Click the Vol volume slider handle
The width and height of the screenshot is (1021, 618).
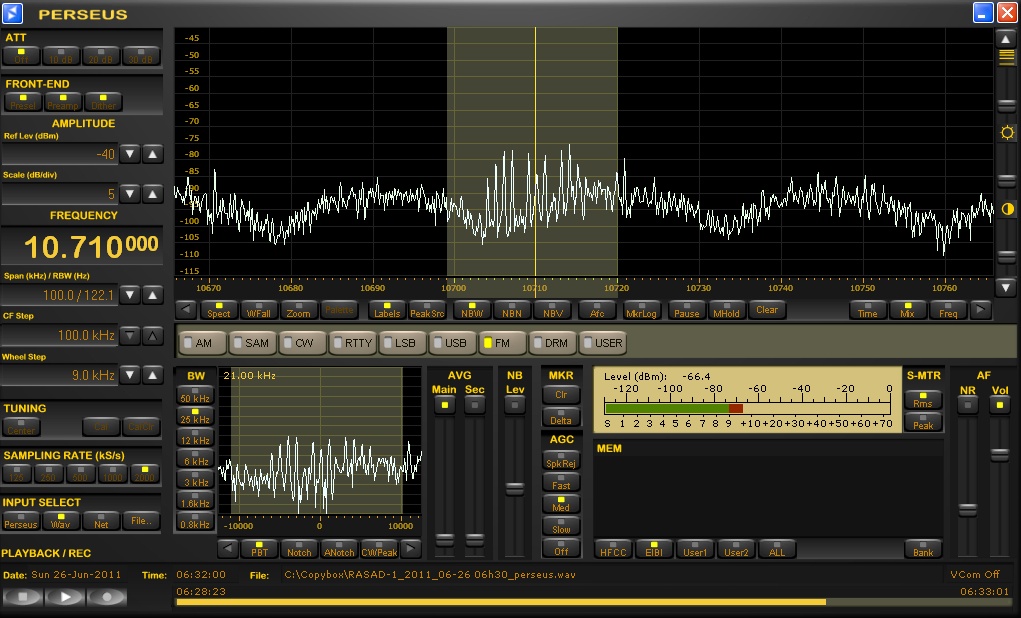(1000, 455)
